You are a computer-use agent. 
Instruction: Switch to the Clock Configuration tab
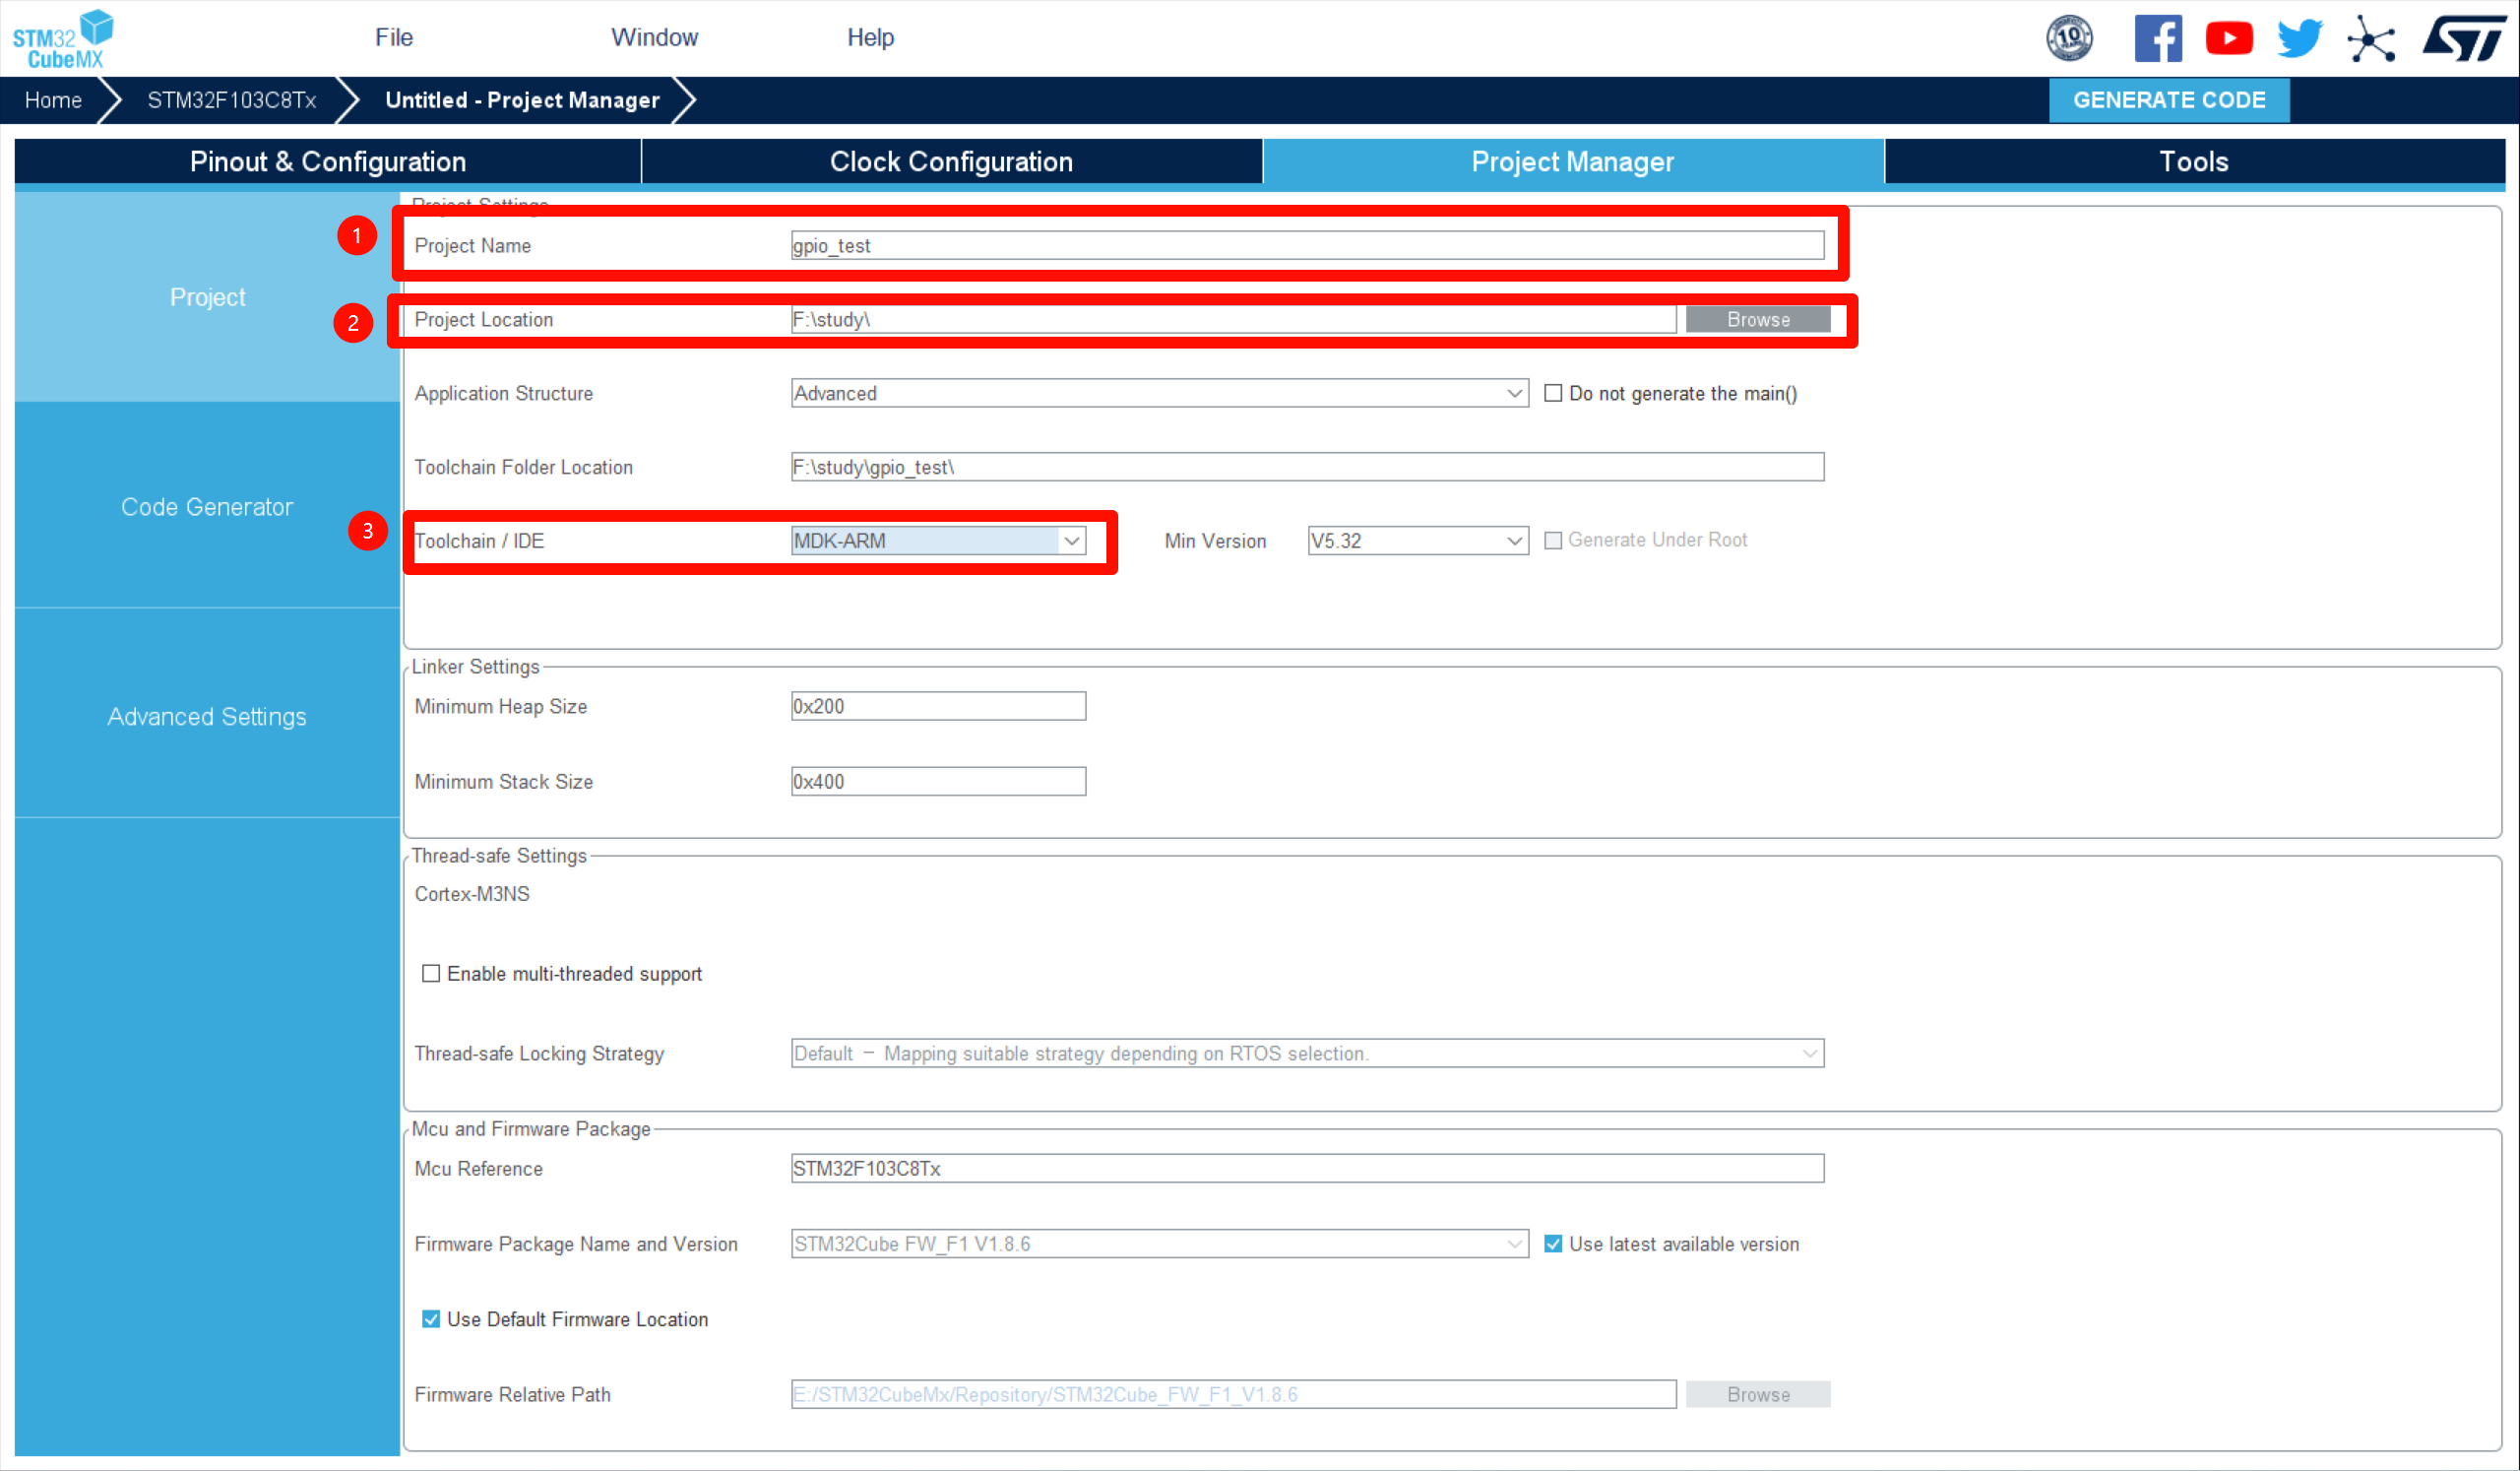pos(950,162)
